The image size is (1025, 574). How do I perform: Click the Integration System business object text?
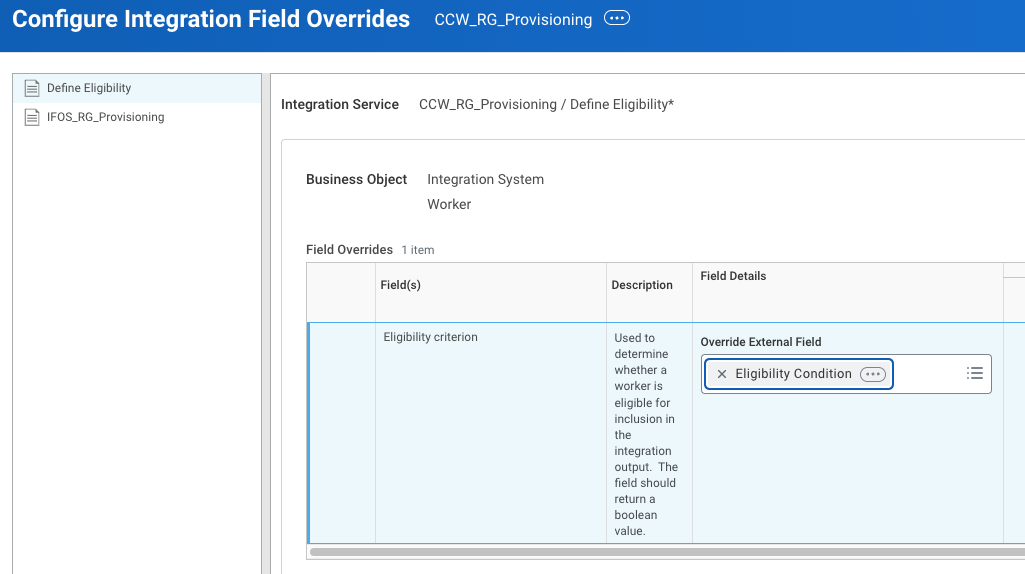tap(485, 179)
